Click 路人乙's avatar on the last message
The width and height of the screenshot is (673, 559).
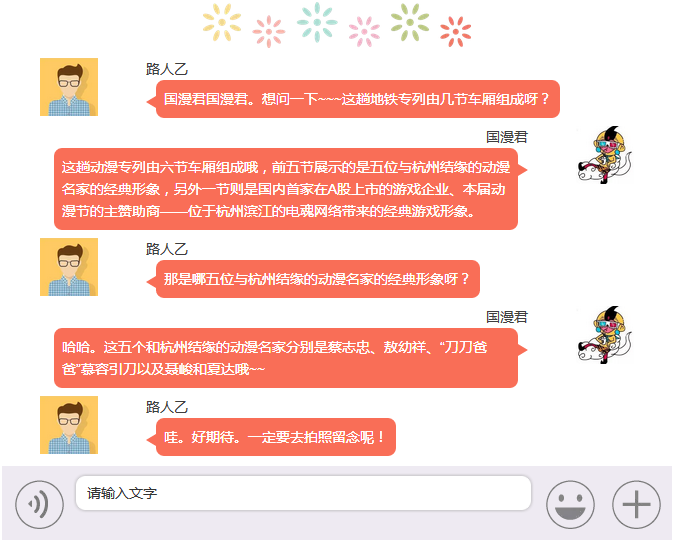coord(69,425)
